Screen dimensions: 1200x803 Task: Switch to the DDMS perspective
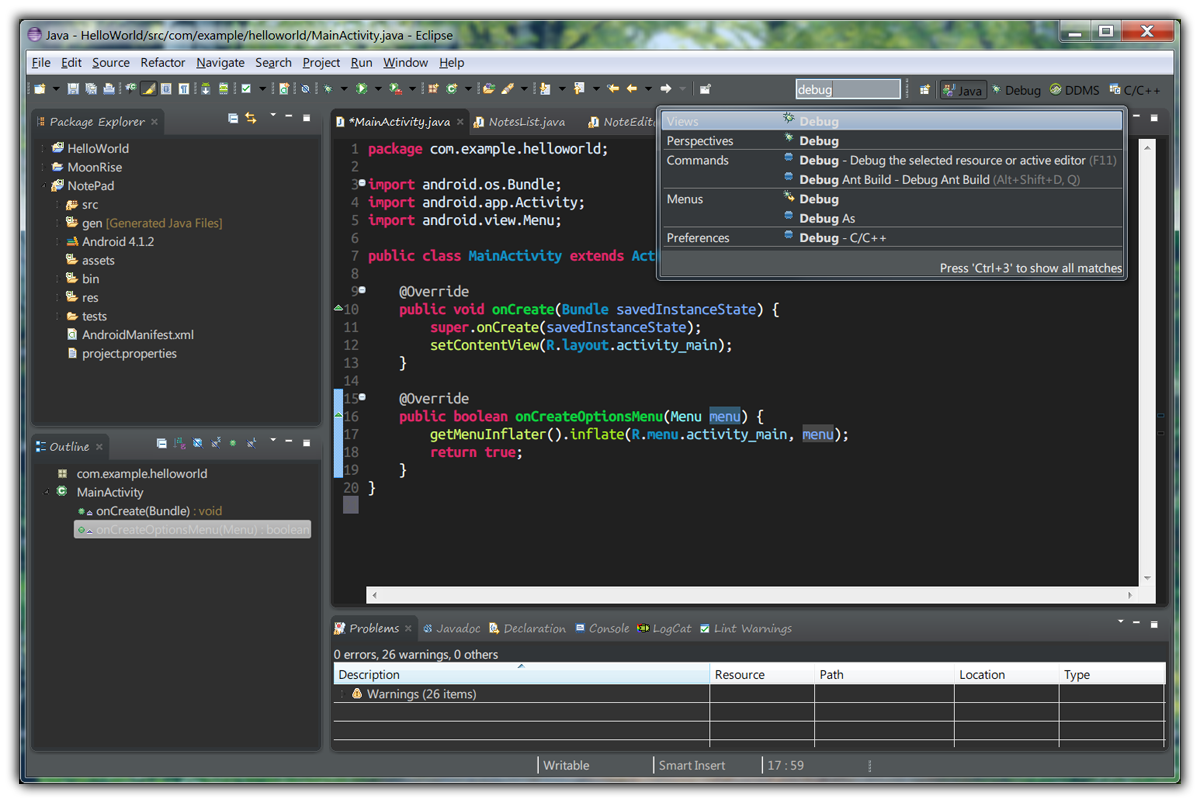[x=1074, y=90]
